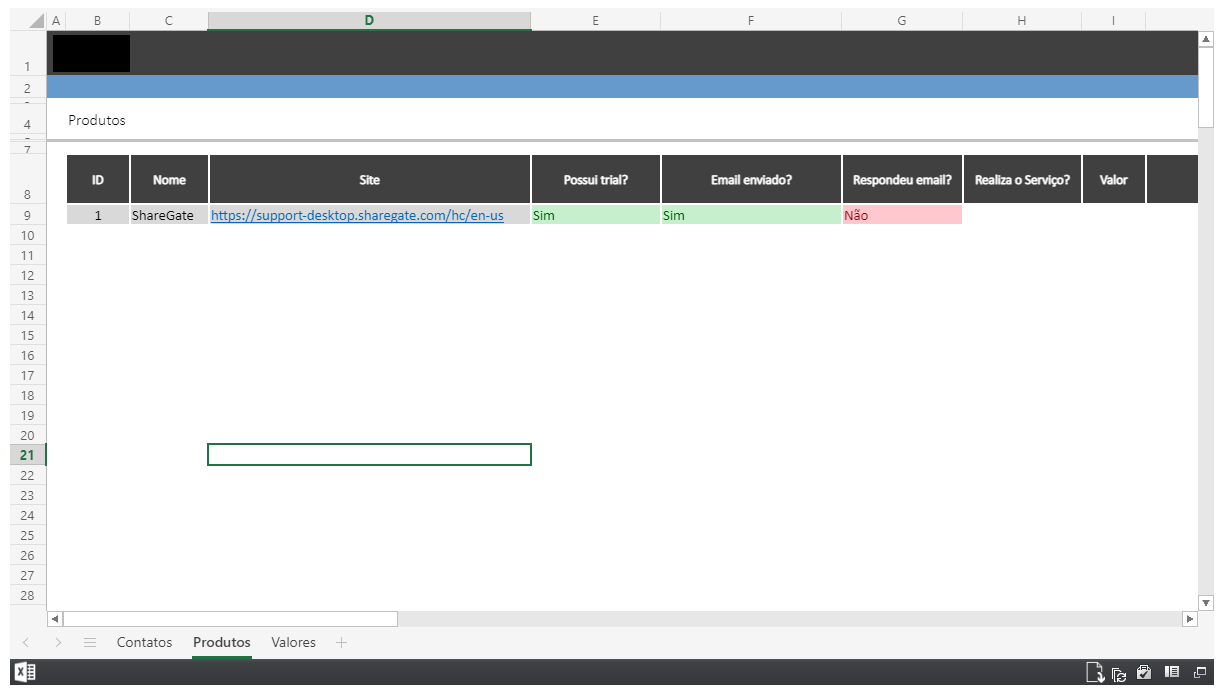Click the horizontal scrollbar thumb
The height and width of the screenshot is (692, 1226).
pyautogui.click(x=230, y=619)
